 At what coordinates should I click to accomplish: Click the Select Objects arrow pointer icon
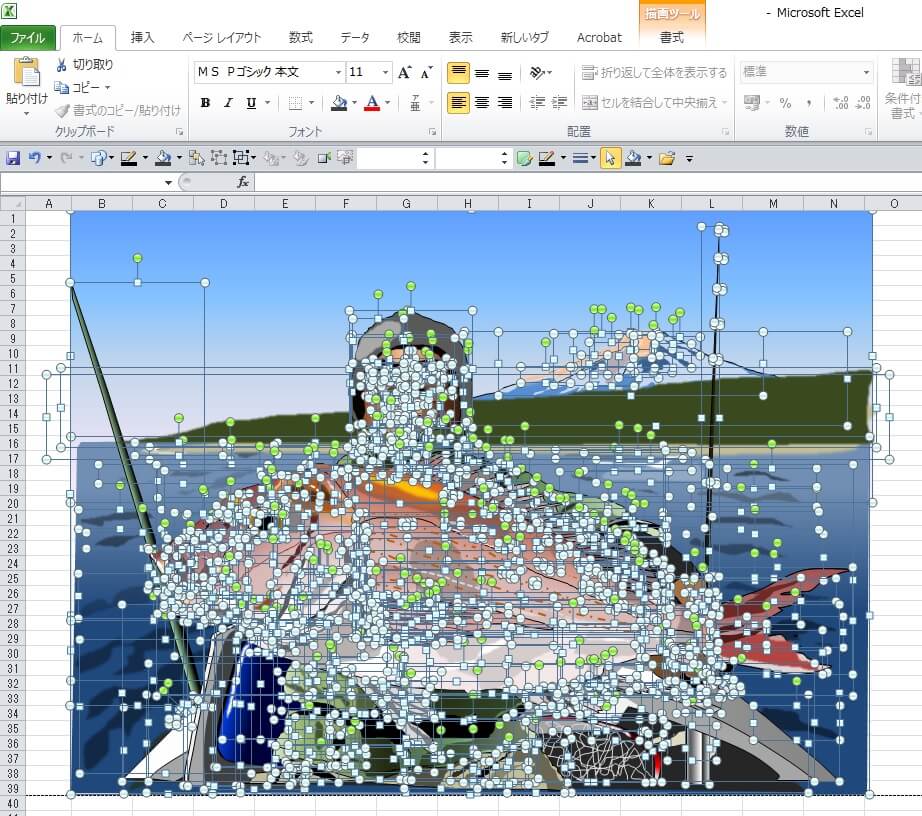610,158
